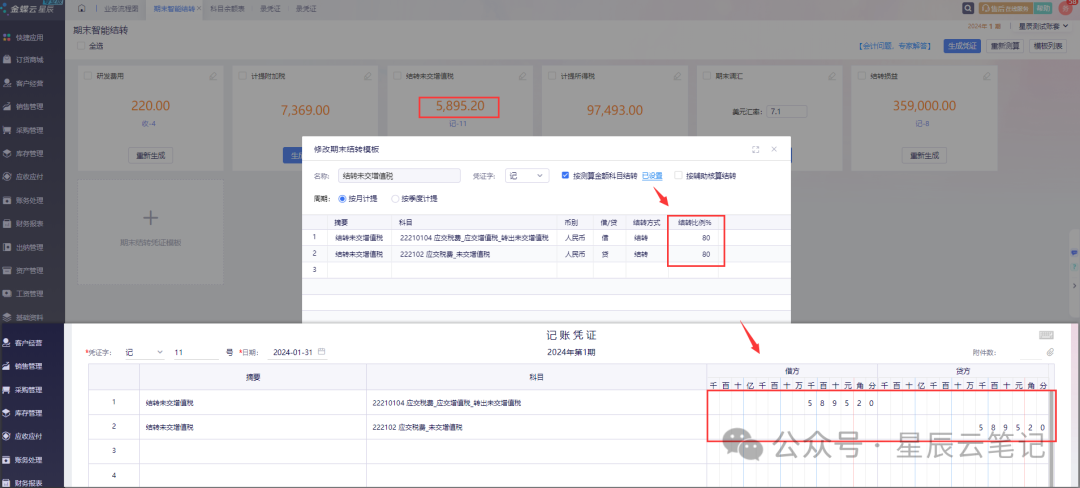The image size is (1080, 488).
Task: Check the 结转未交增值税 card checkbox
Action: (397, 76)
